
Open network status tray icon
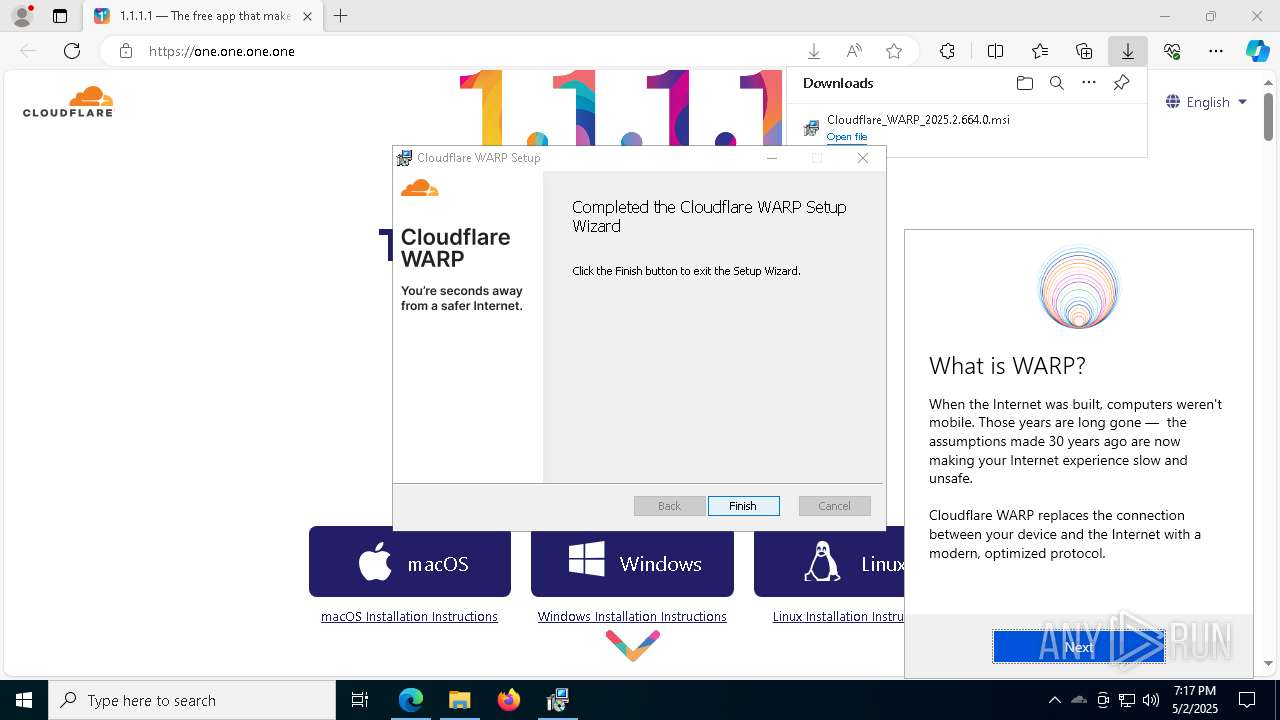click(x=1127, y=700)
